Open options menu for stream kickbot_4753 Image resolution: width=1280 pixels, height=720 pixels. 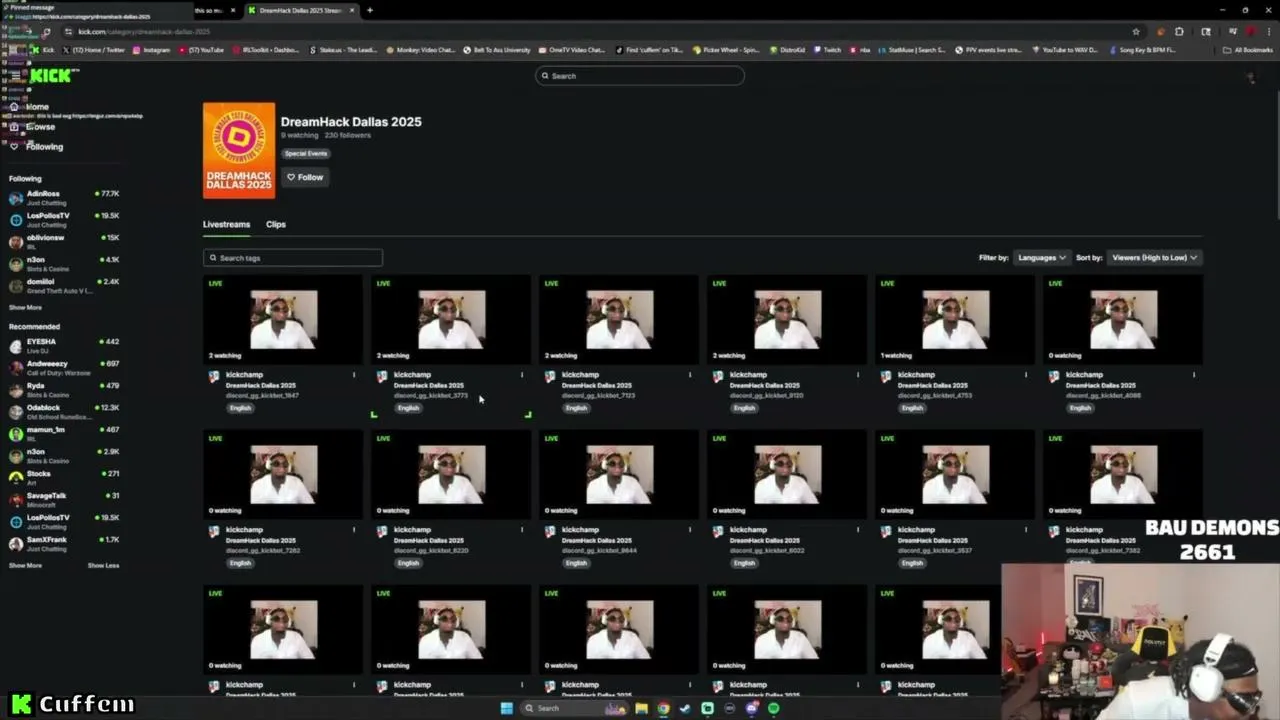click(x=1026, y=375)
